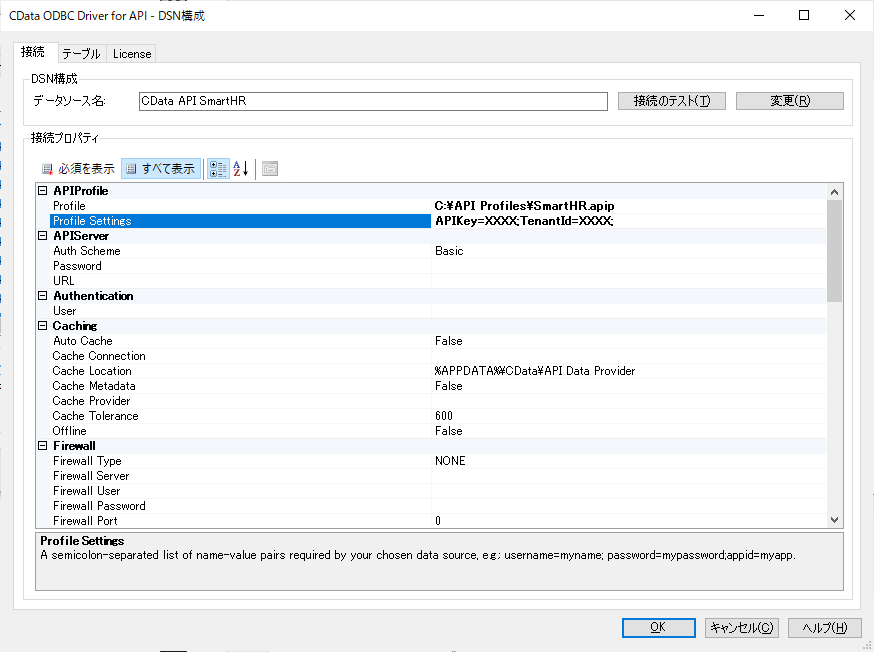Open help with ヘルプ button
This screenshot has height=652, width=874.
(x=825, y=628)
